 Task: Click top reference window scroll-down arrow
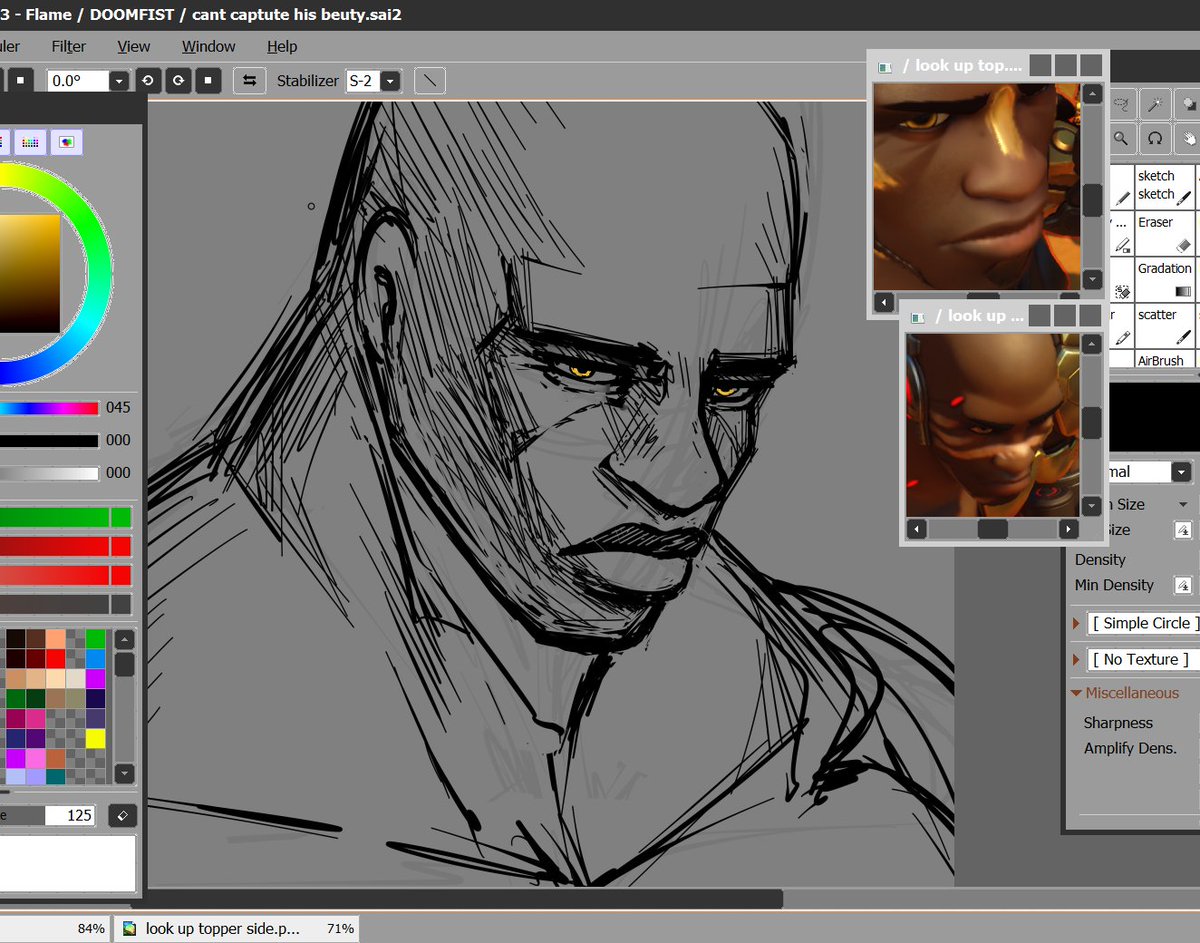click(x=1092, y=279)
